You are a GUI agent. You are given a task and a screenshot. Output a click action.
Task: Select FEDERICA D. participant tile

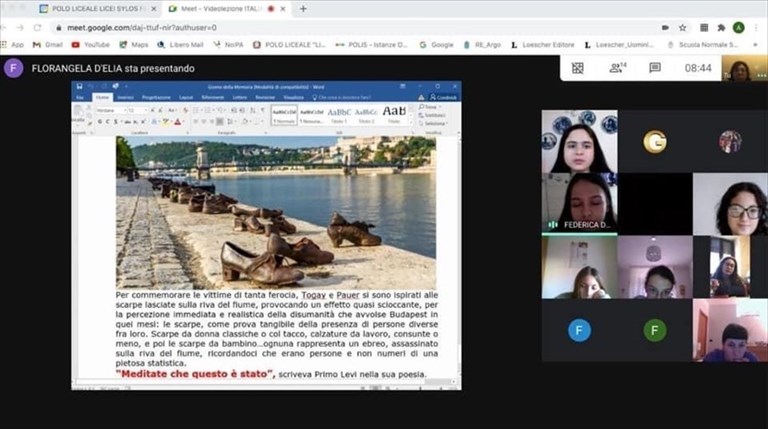[579, 204]
